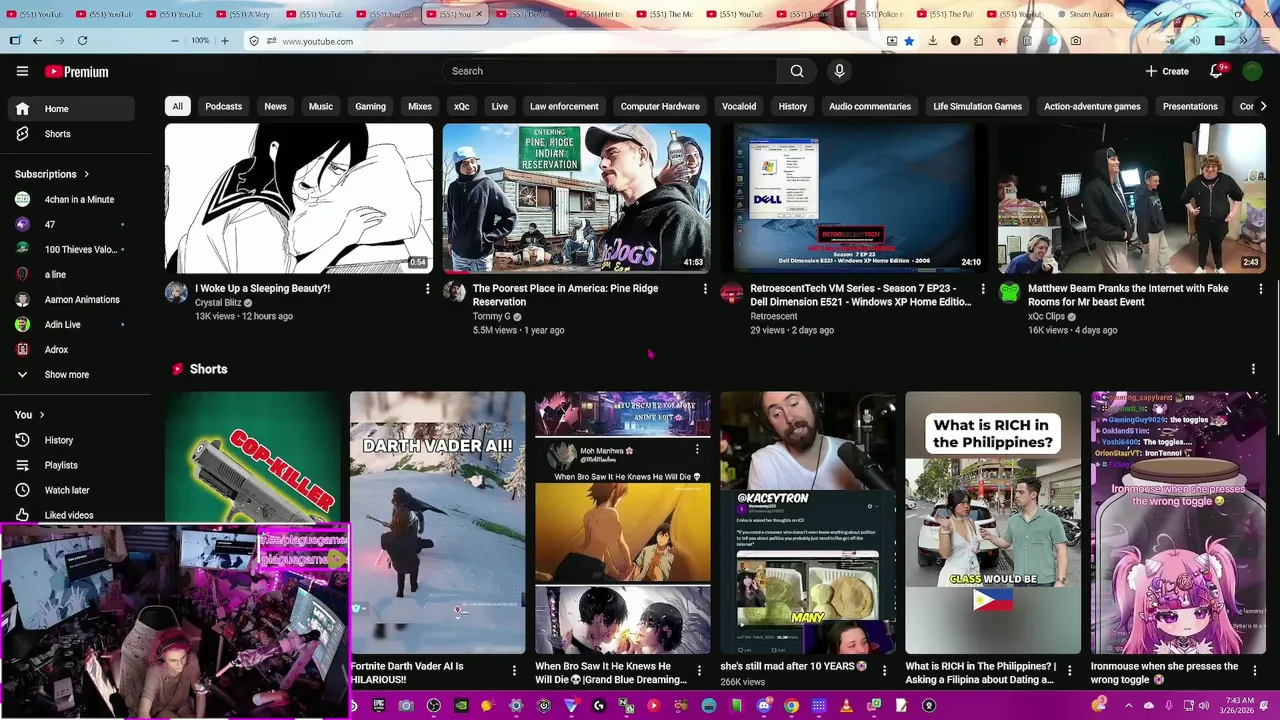Open the account avatar menu
This screenshot has width=1280, height=720.
point(1253,71)
